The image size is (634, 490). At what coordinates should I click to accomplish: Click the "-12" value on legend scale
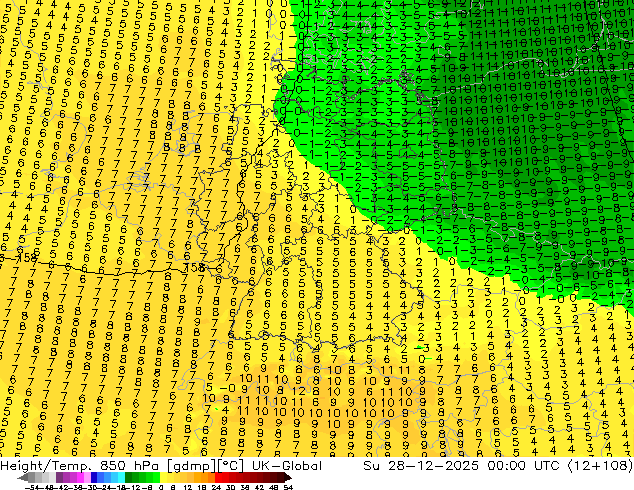(135, 487)
